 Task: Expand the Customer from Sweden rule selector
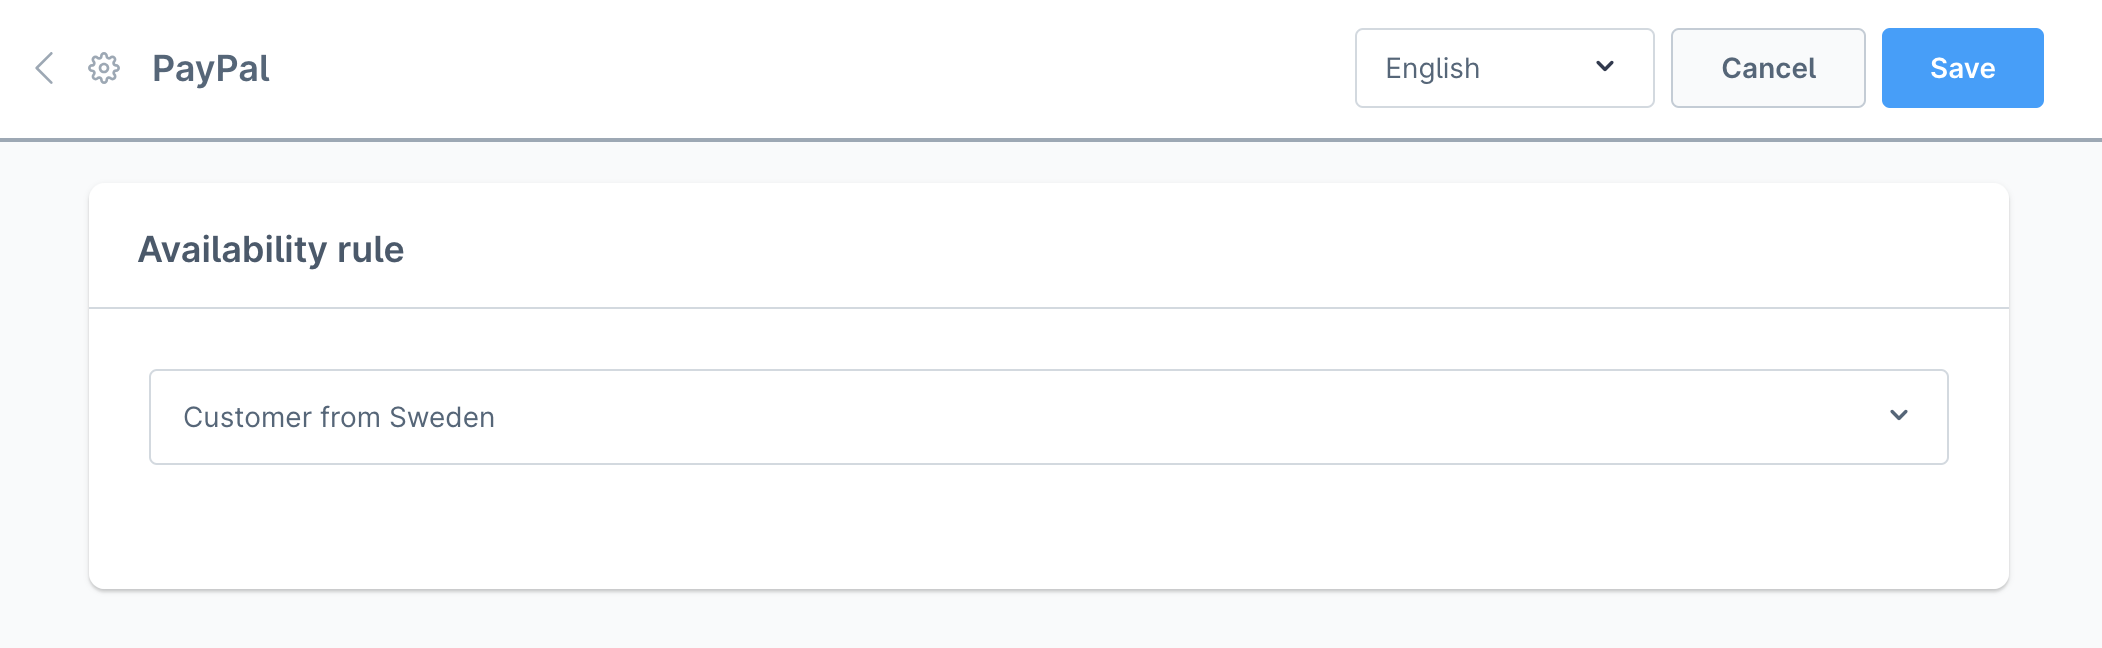point(1048,416)
